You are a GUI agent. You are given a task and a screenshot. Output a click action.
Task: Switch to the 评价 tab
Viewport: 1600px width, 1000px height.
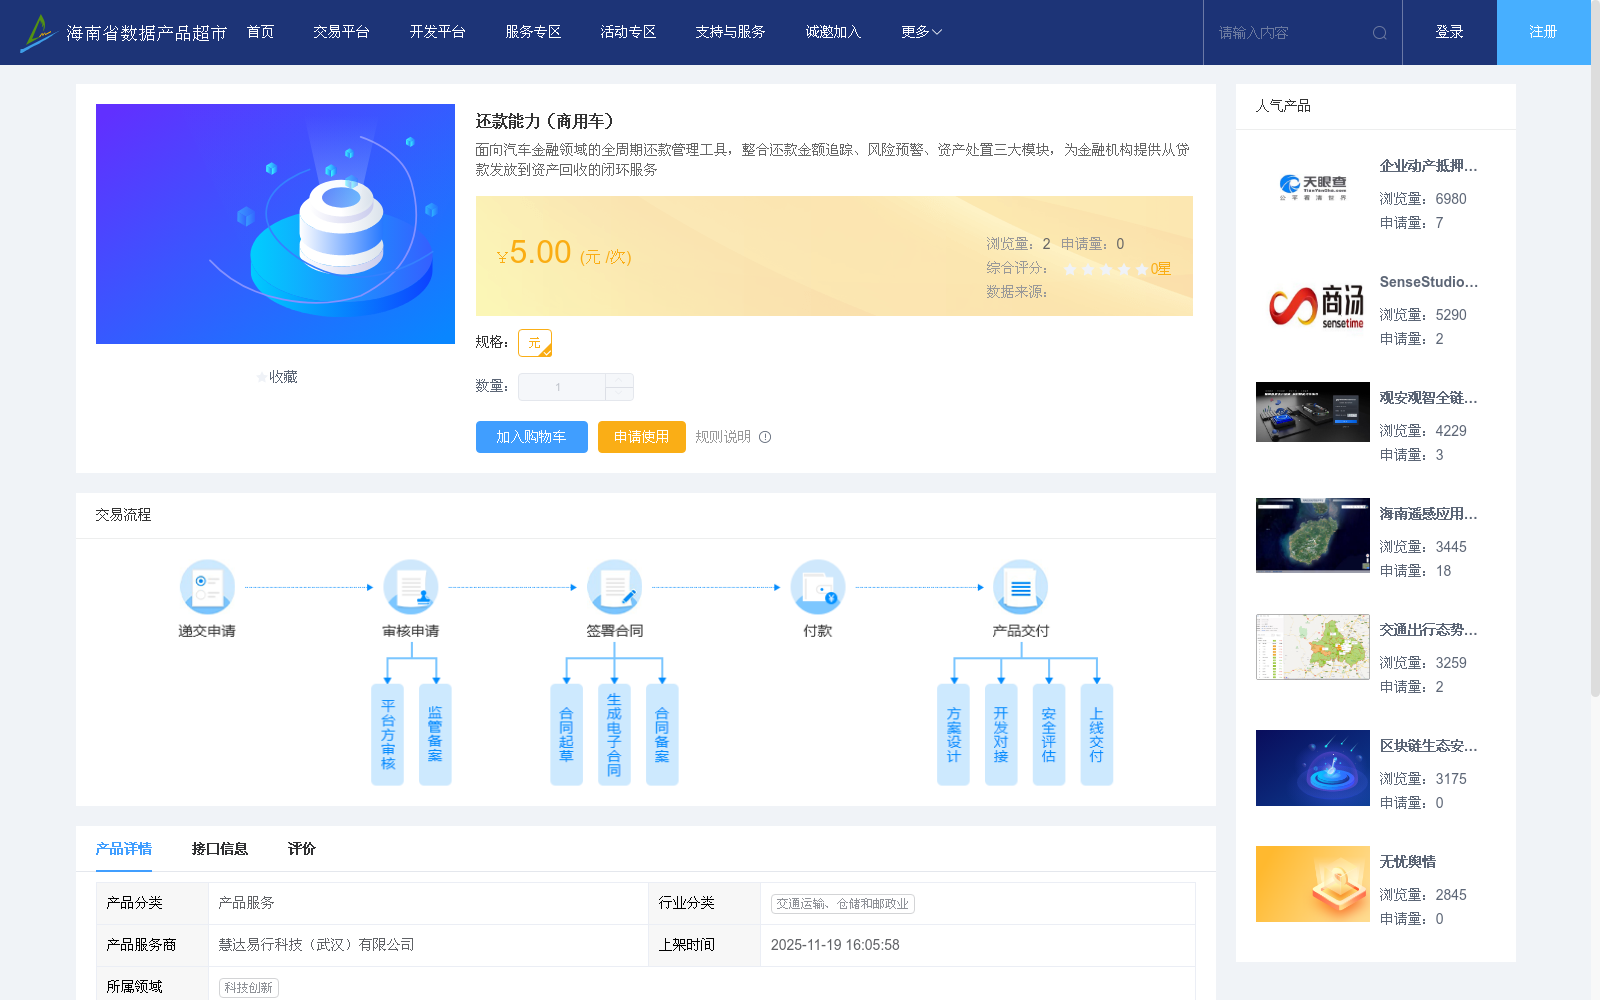click(x=301, y=848)
